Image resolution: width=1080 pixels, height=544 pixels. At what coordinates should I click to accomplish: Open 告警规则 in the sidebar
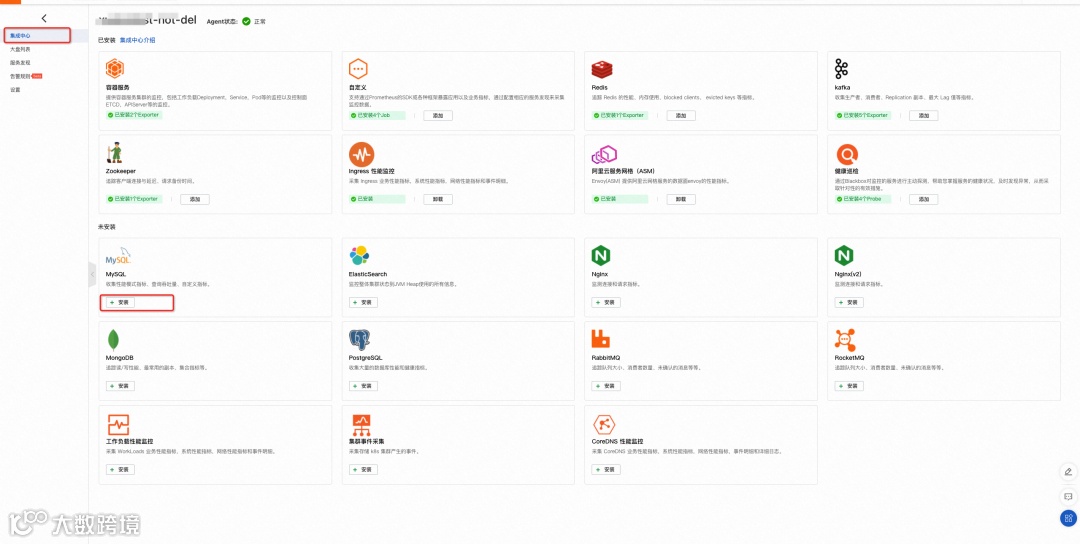(x=20, y=76)
